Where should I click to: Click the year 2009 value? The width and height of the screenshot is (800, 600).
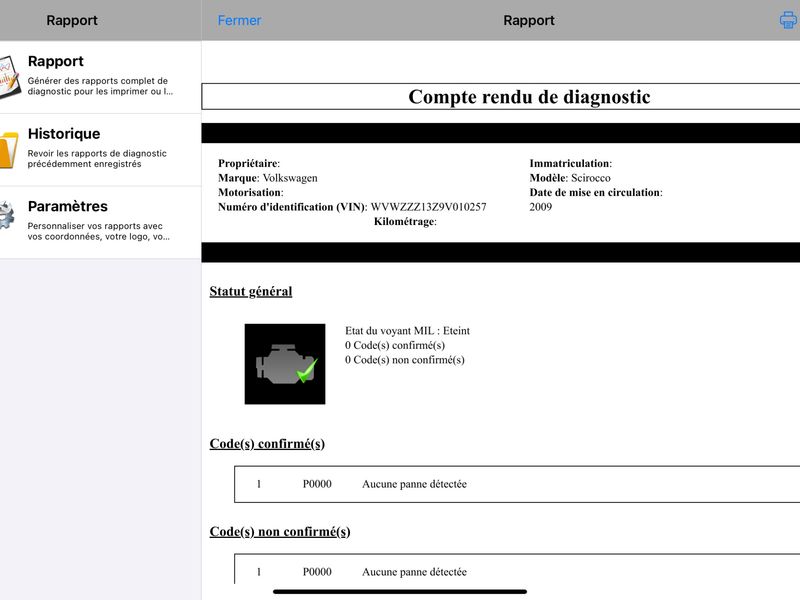pyautogui.click(x=540, y=207)
